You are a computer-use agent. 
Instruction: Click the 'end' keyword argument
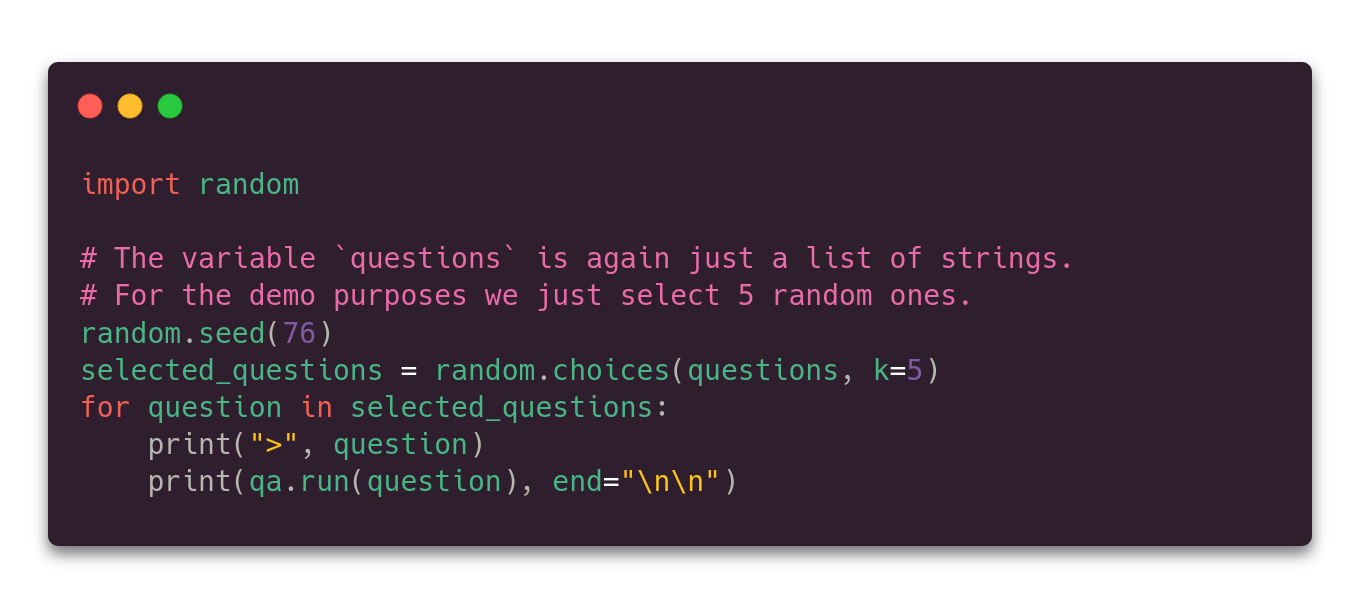point(577,482)
